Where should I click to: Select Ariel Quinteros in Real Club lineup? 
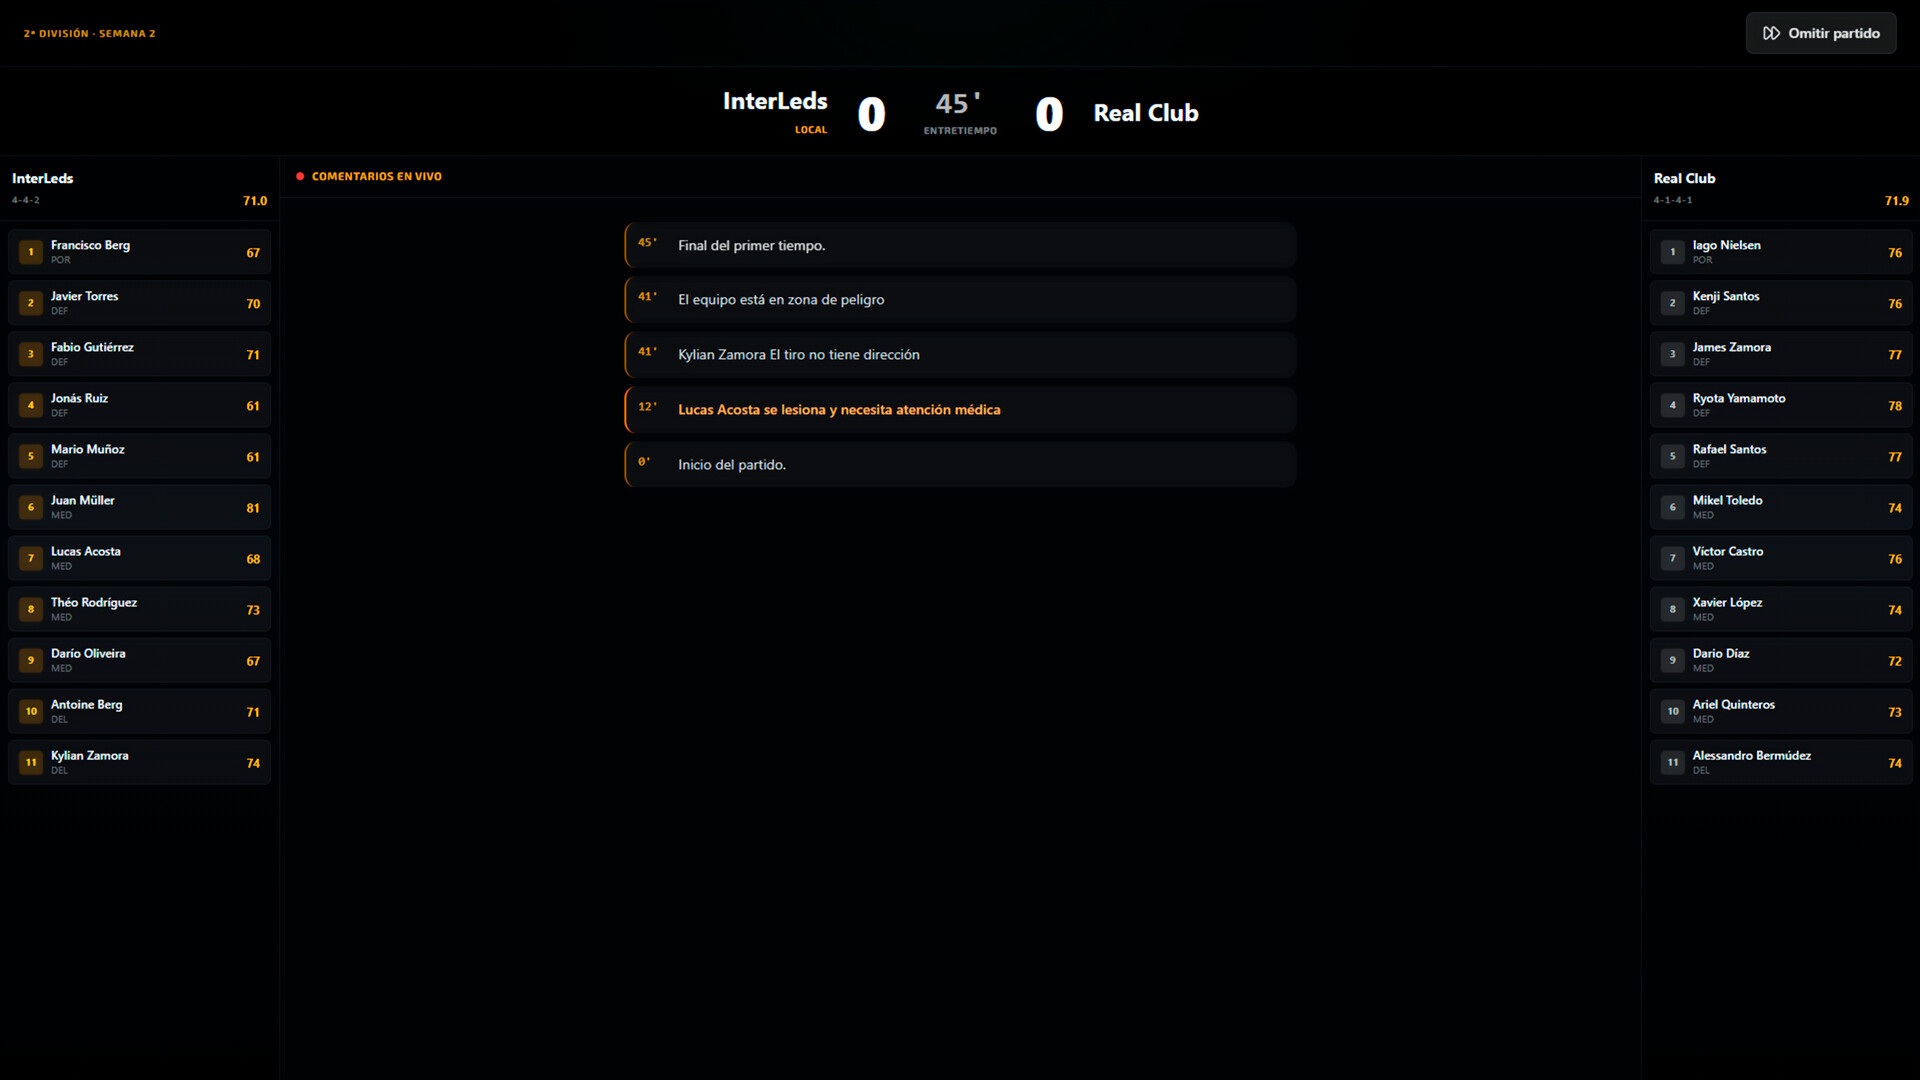(1780, 711)
